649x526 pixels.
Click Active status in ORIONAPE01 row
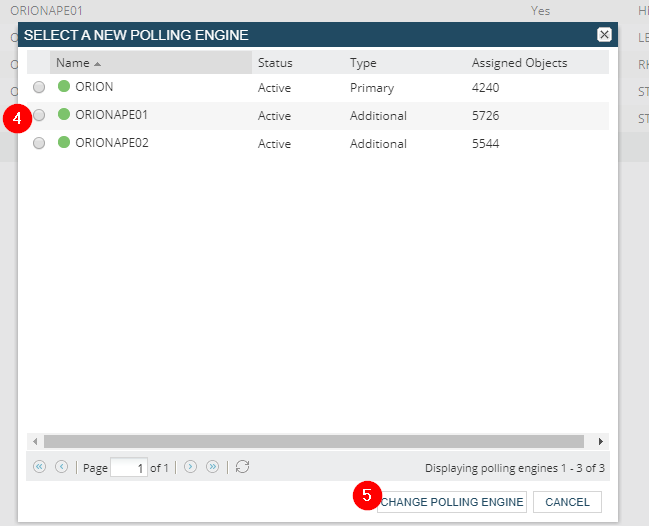(x=274, y=115)
